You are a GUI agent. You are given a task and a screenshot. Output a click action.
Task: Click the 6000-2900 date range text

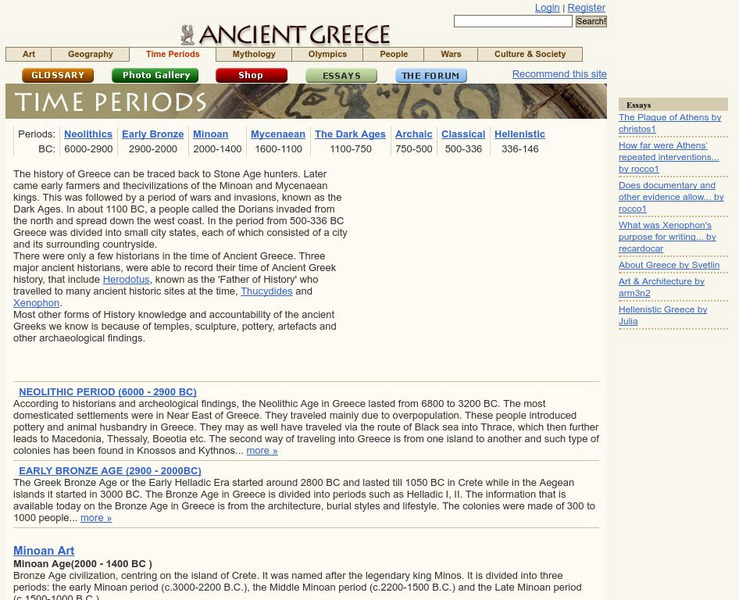[89, 149]
